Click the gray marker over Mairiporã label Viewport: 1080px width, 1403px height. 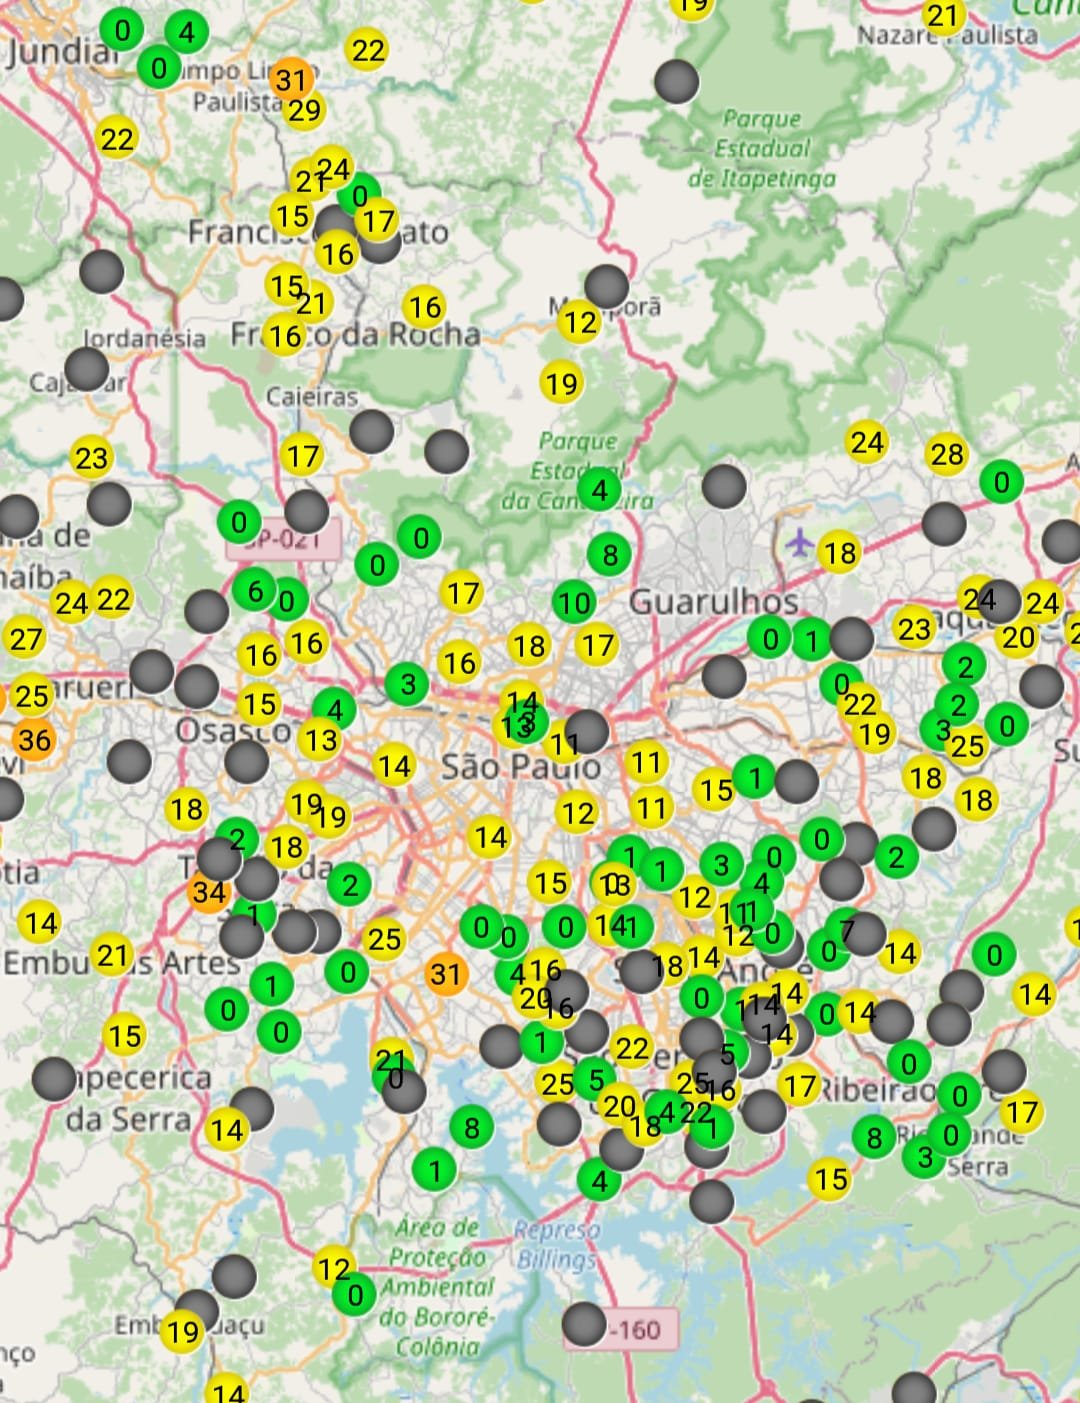(606, 286)
